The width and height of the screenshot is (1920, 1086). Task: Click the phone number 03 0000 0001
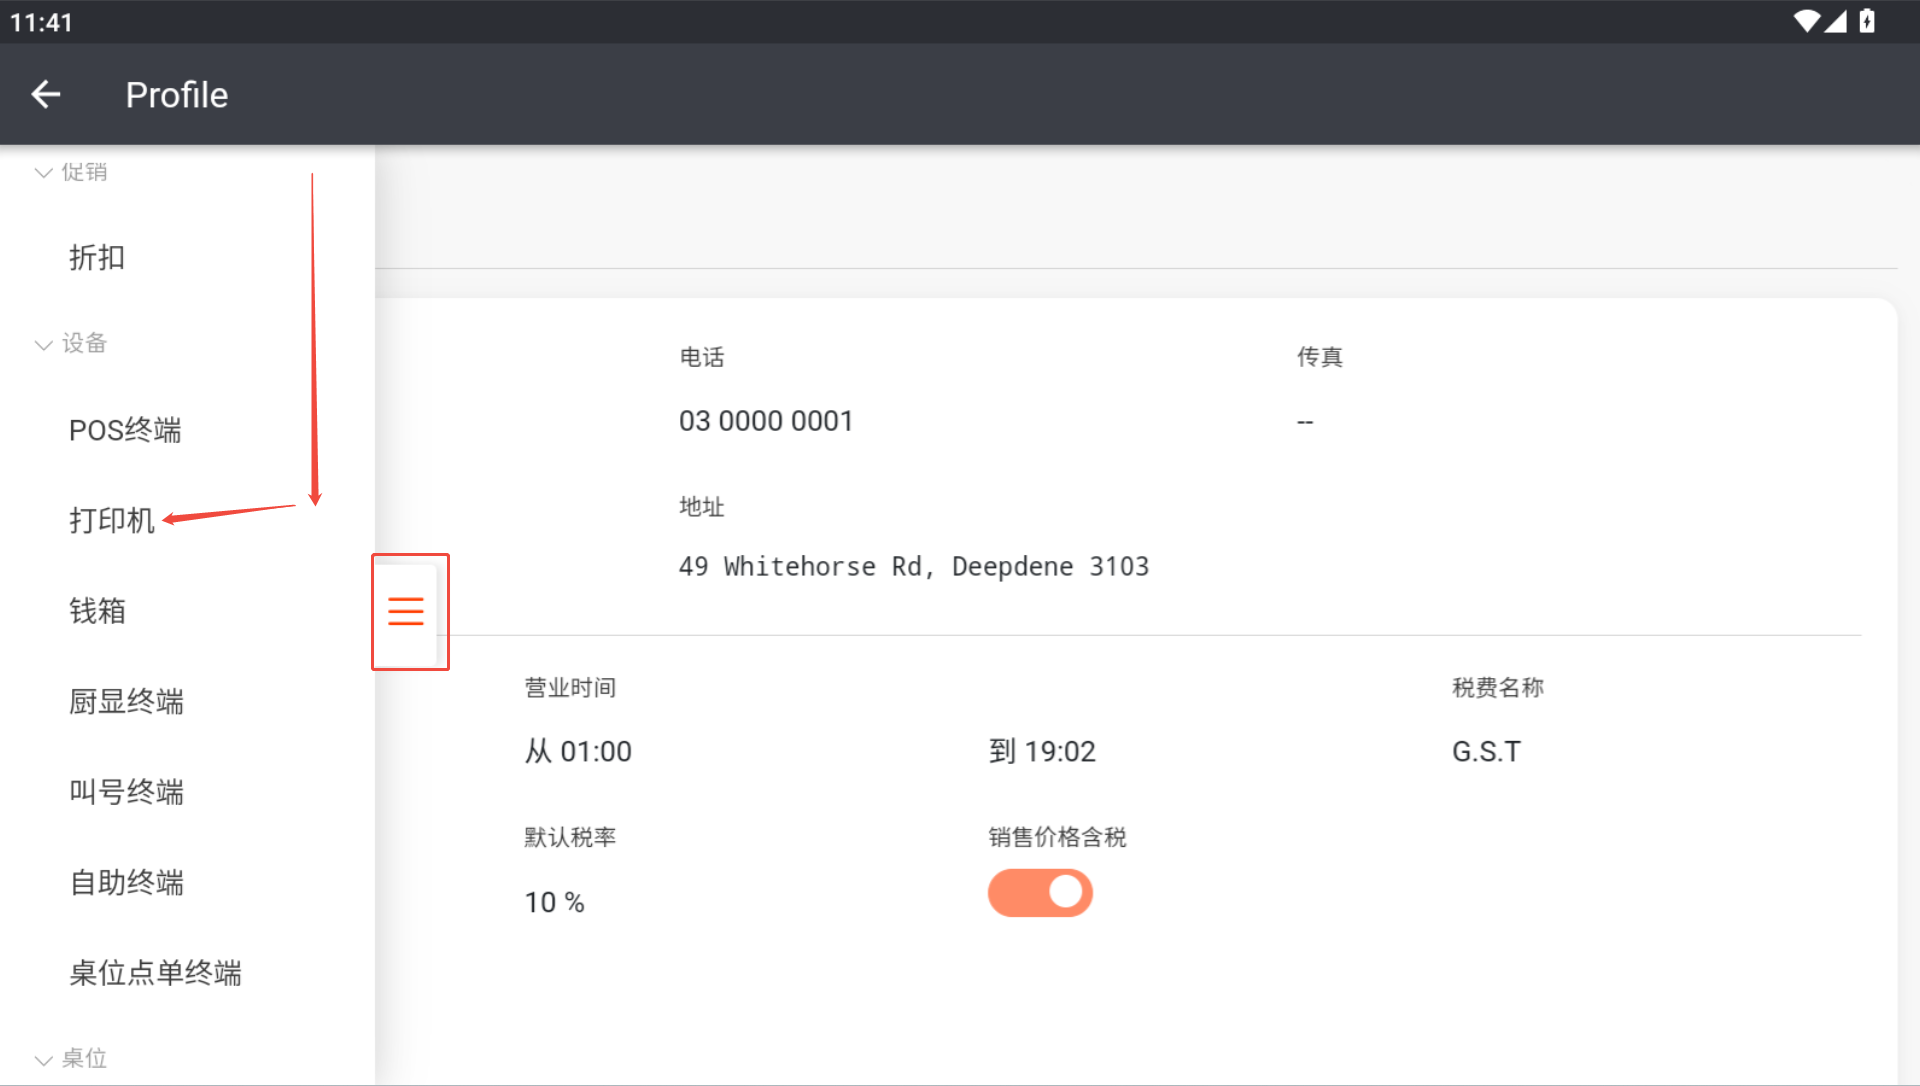[x=766, y=421]
